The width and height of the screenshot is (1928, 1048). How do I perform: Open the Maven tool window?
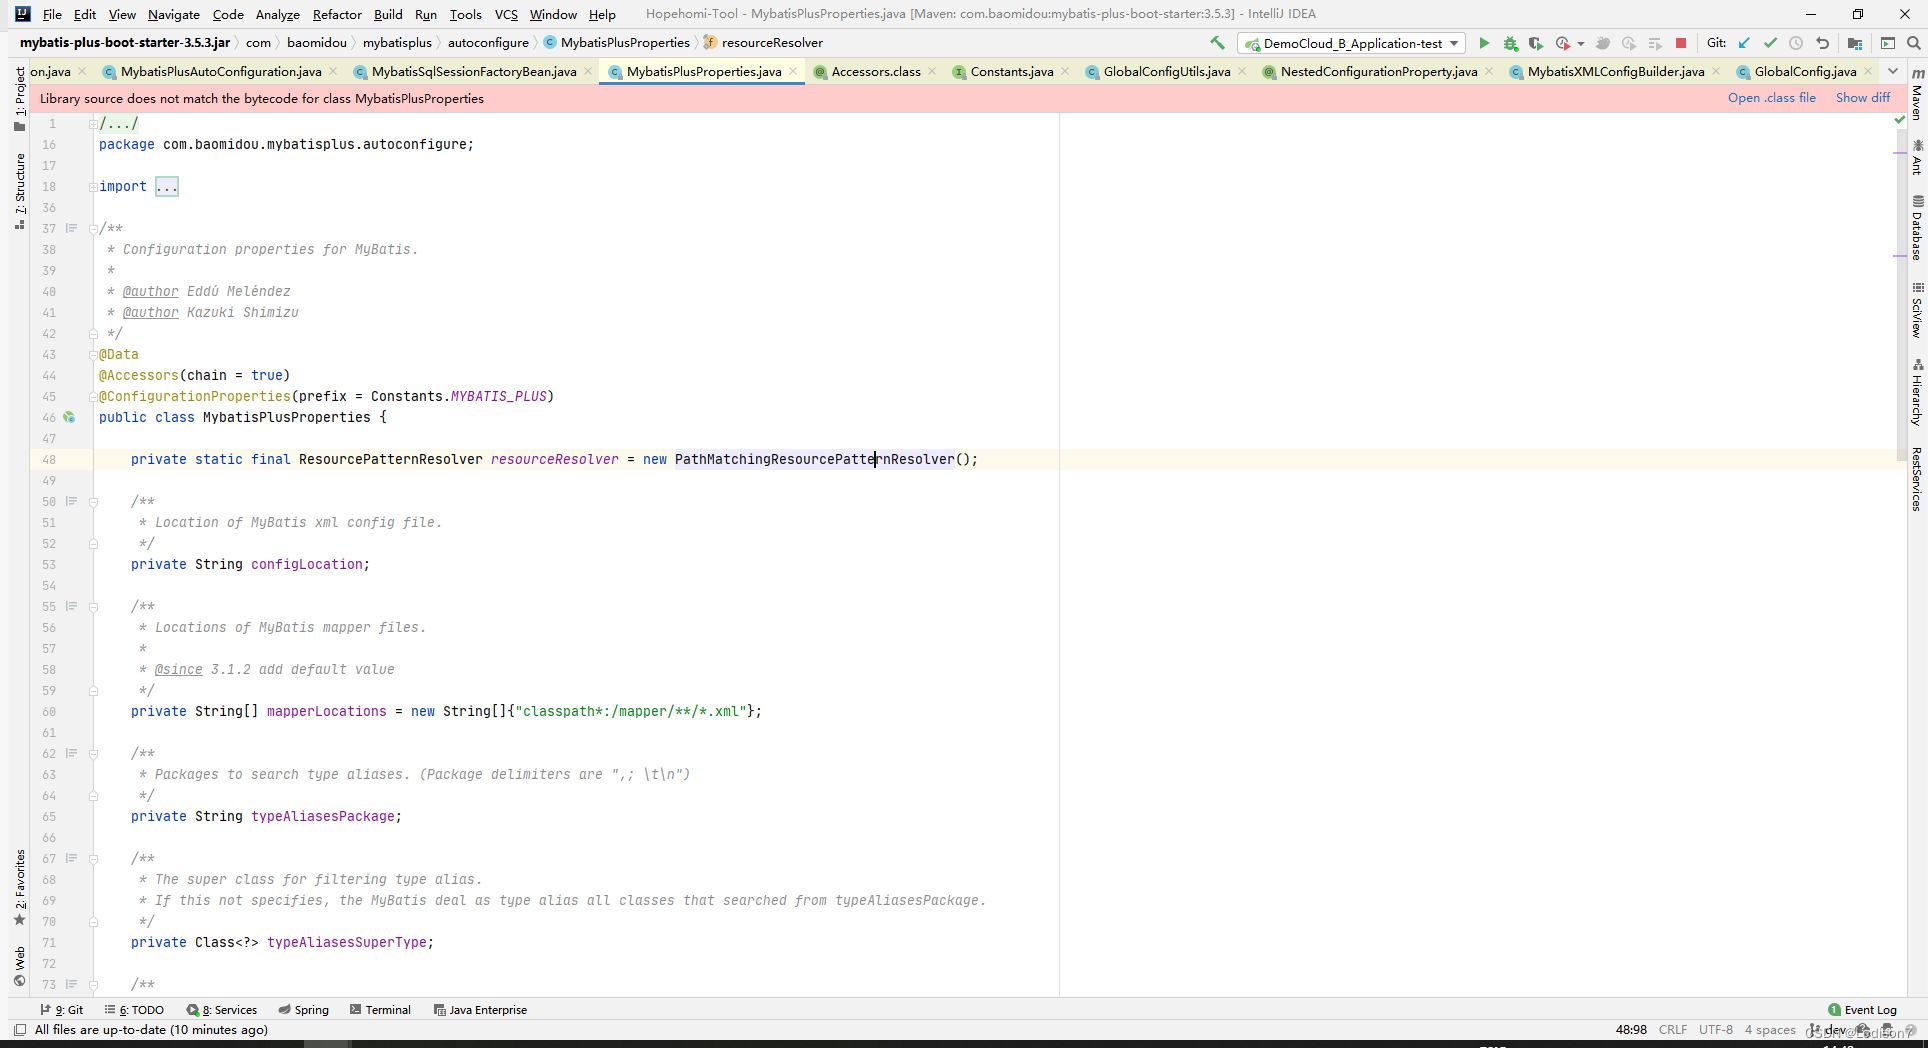click(x=1917, y=94)
